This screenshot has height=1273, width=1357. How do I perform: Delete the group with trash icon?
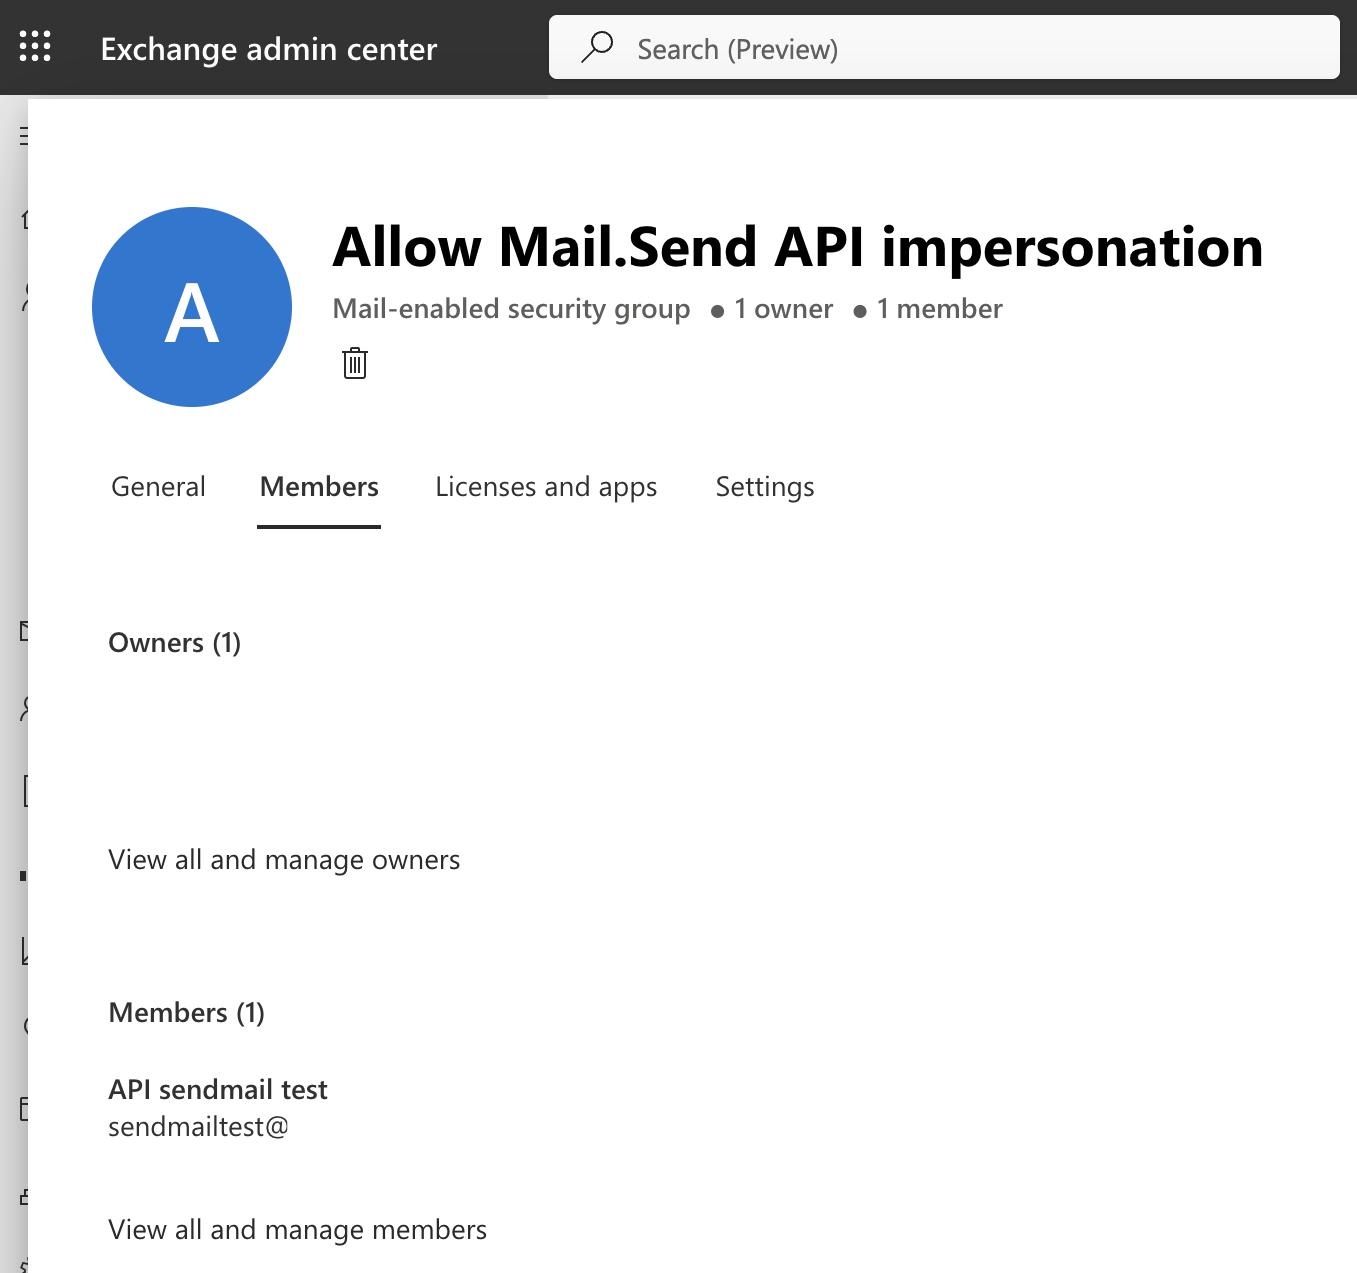pos(355,363)
